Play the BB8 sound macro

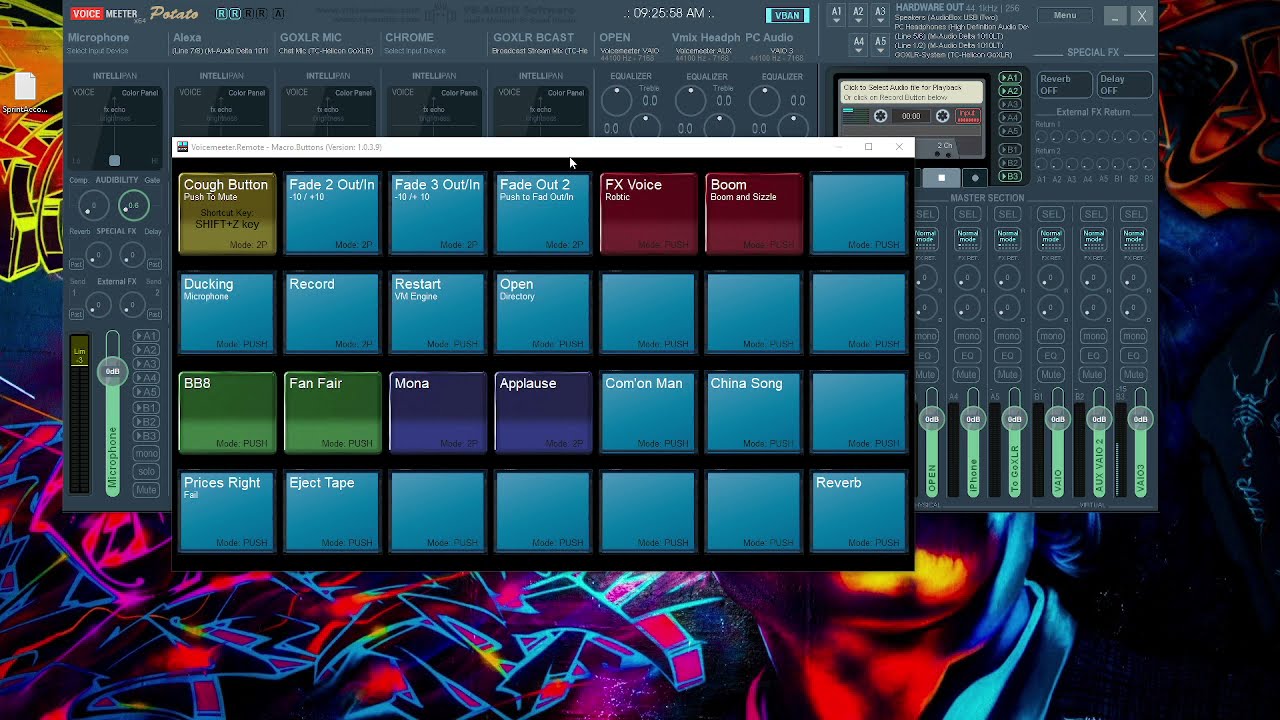tap(226, 412)
